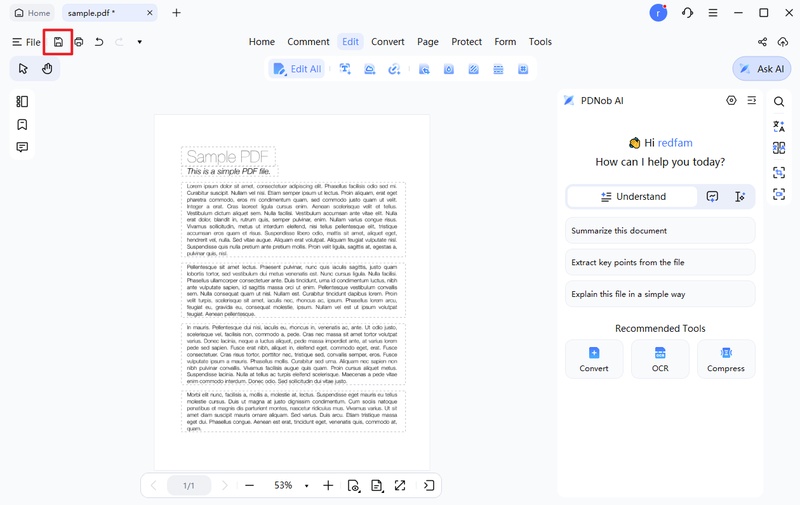Click the grayed-out Redo arrow

119,42
